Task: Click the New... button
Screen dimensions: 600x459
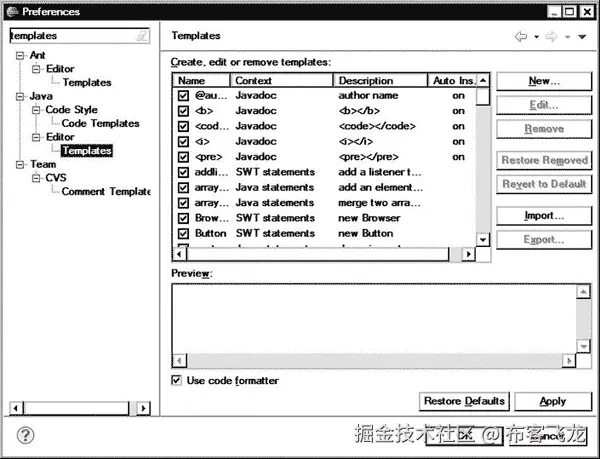Action: (x=544, y=81)
